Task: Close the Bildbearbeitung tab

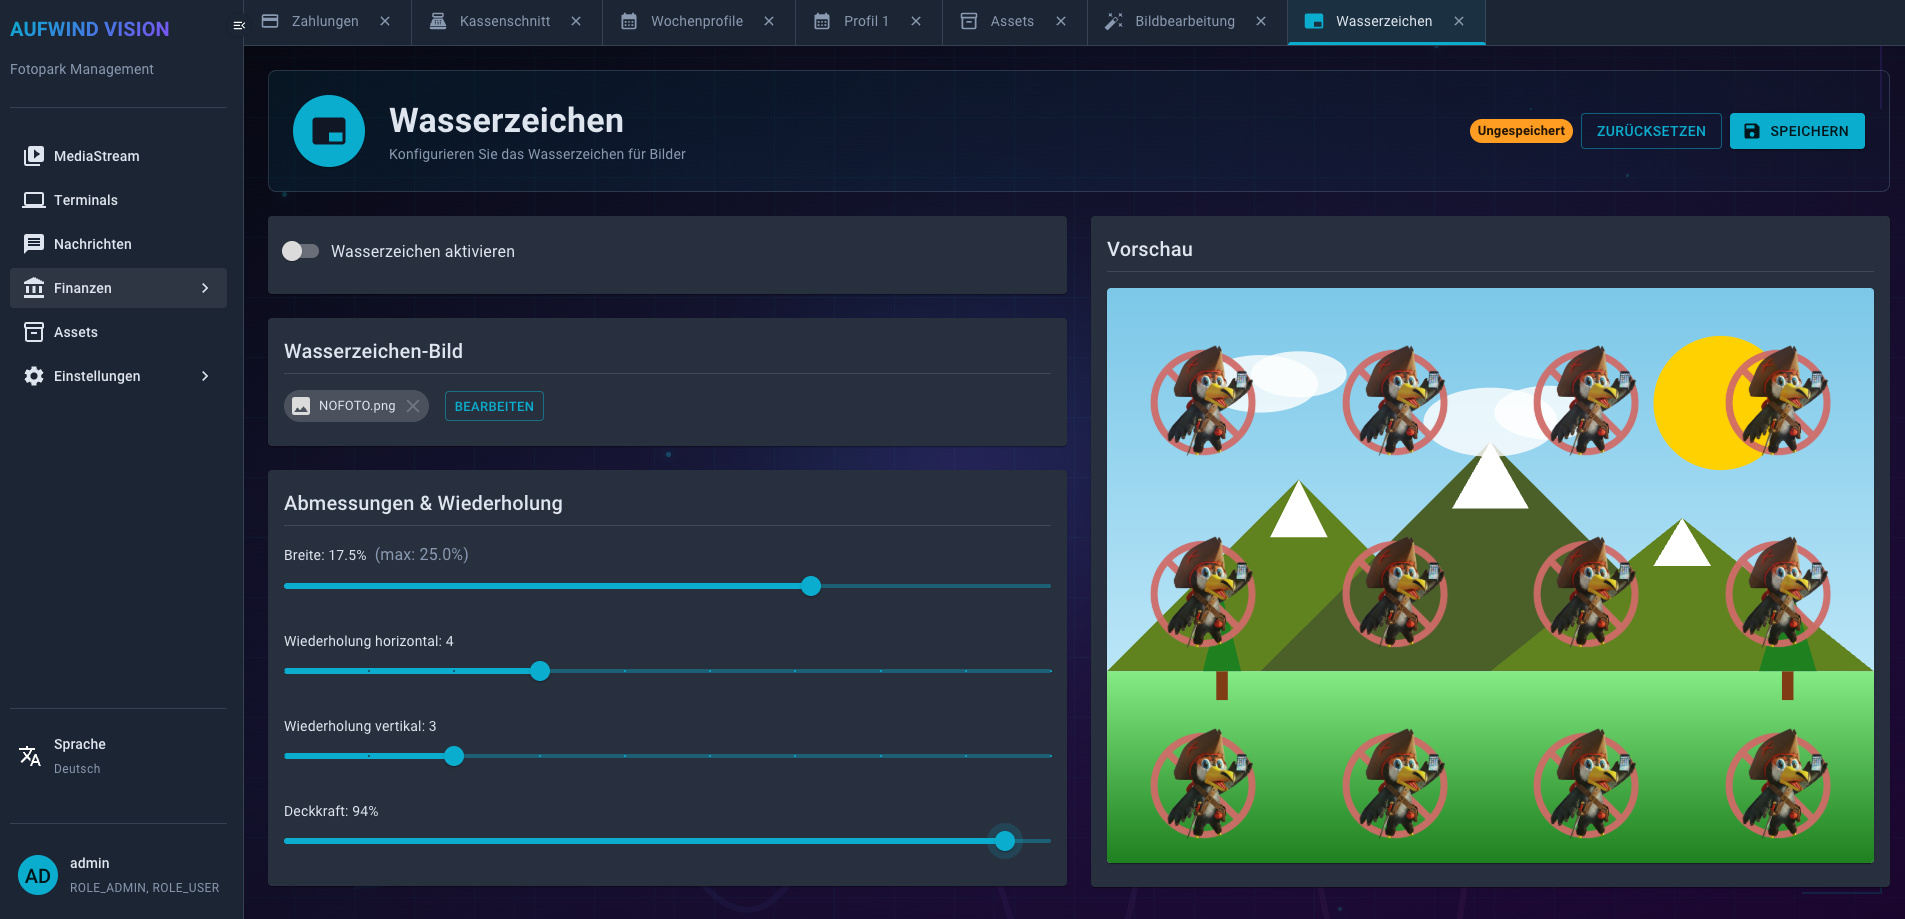Action: point(1261,21)
